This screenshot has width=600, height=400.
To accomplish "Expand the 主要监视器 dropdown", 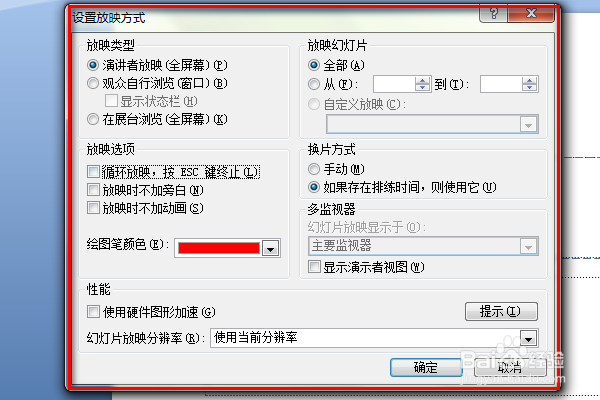I will pyautogui.click(x=528, y=247).
